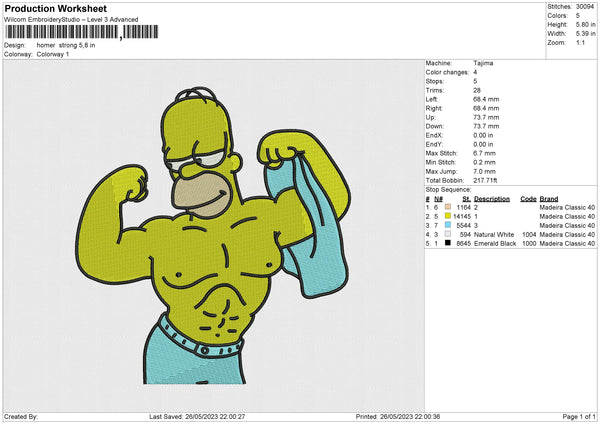The width and height of the screenshot is (600, 424).
Task: Select the Up value 73.7 mm
Action: [486, 117]
